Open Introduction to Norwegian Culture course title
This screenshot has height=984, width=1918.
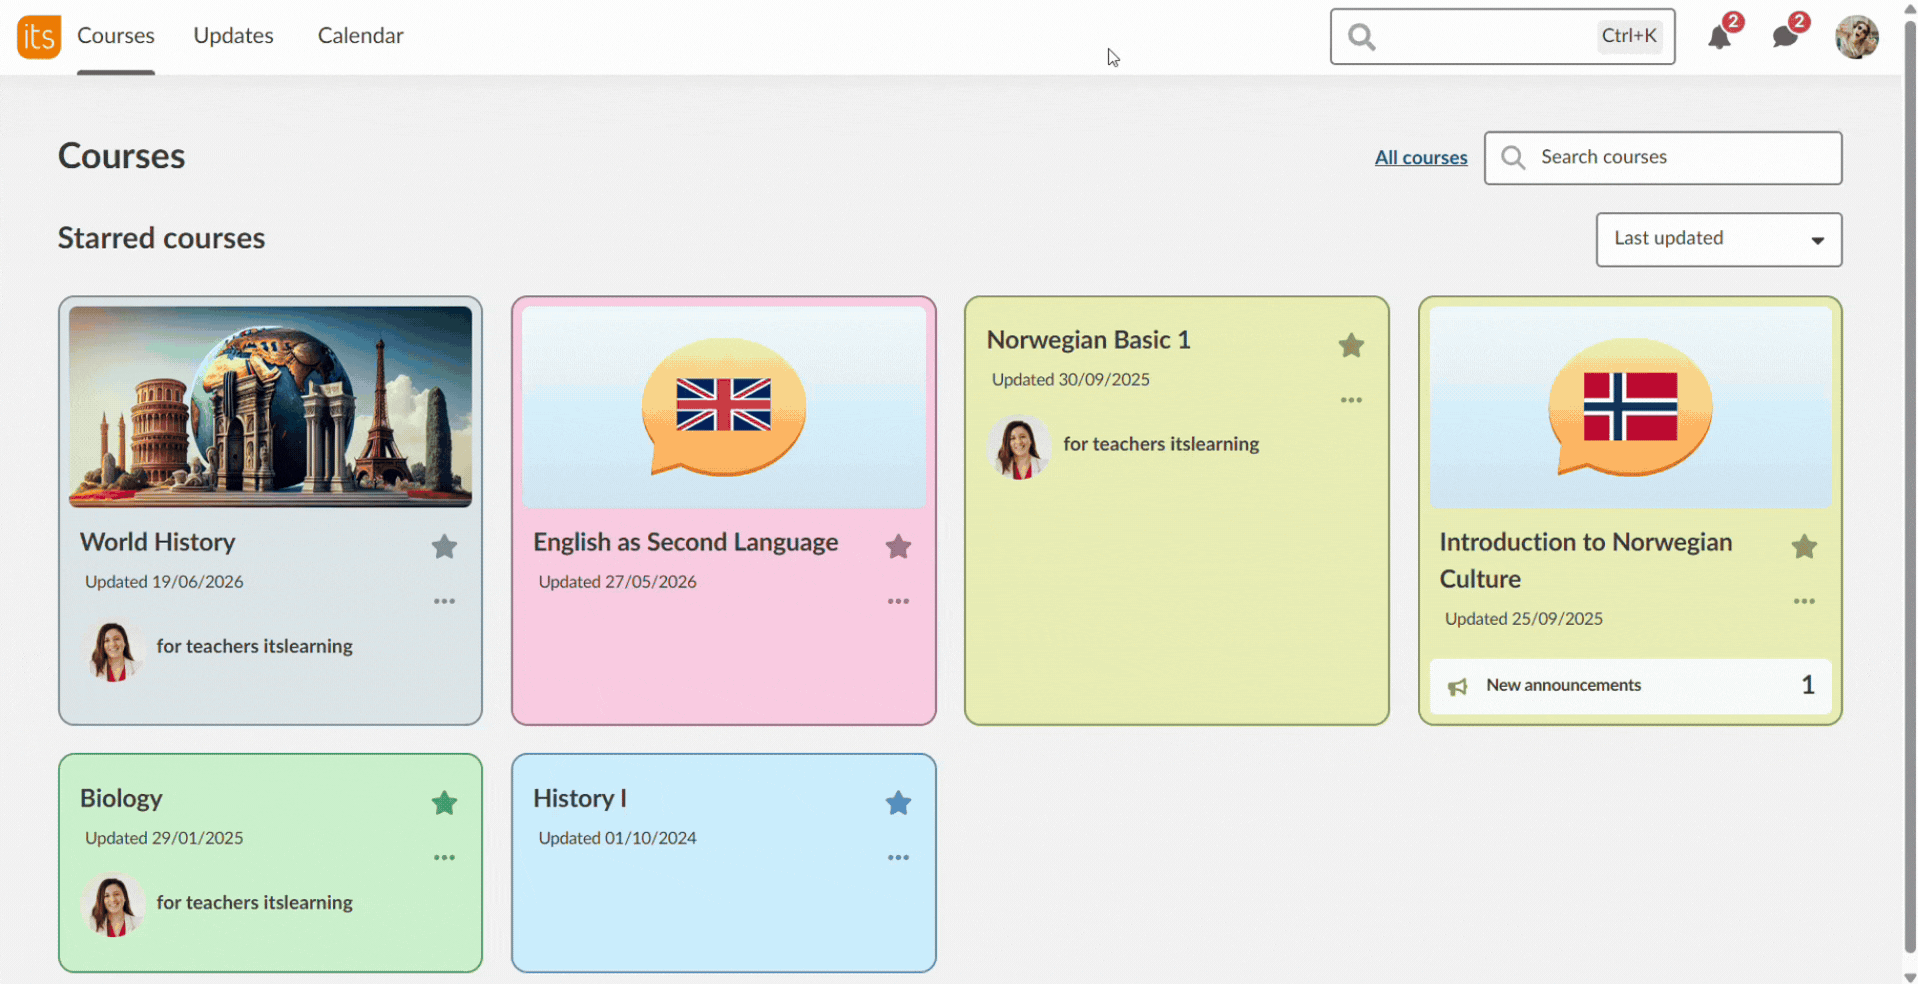pos(1585,560)
